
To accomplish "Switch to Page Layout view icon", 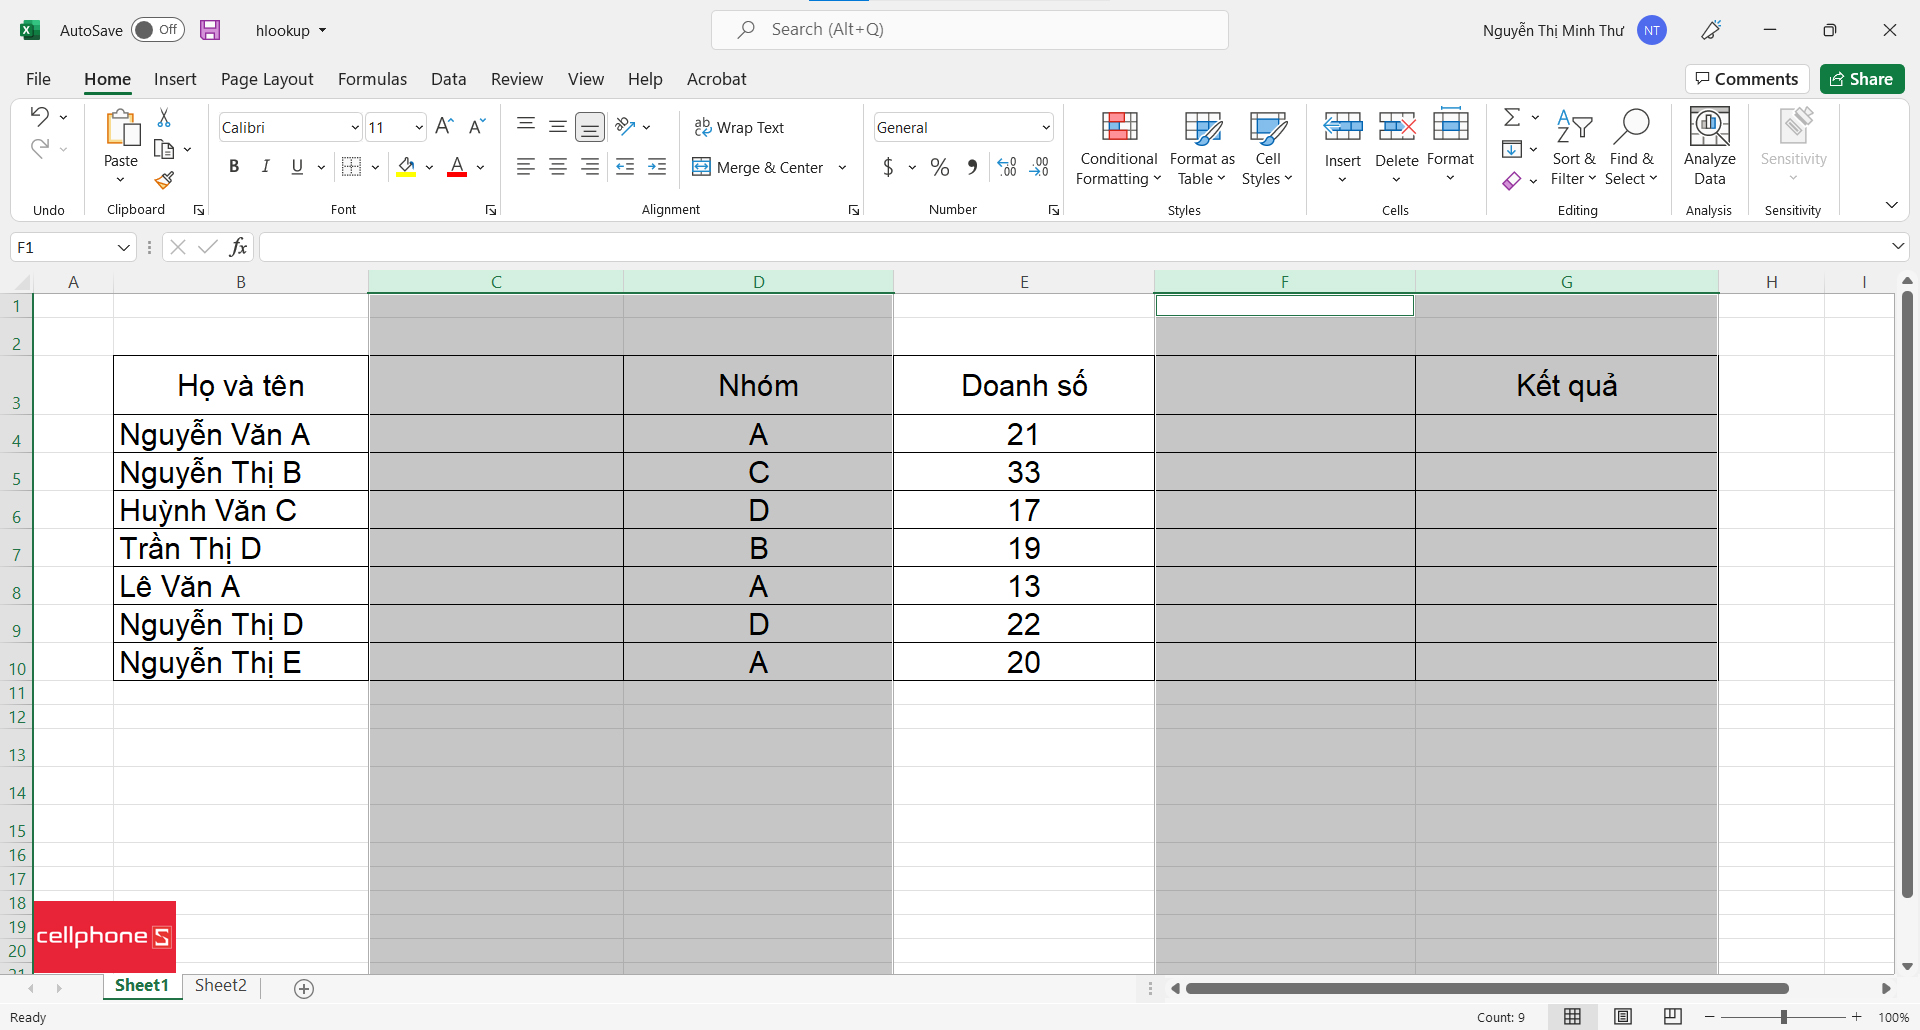I will (x=1623, y=1017).
